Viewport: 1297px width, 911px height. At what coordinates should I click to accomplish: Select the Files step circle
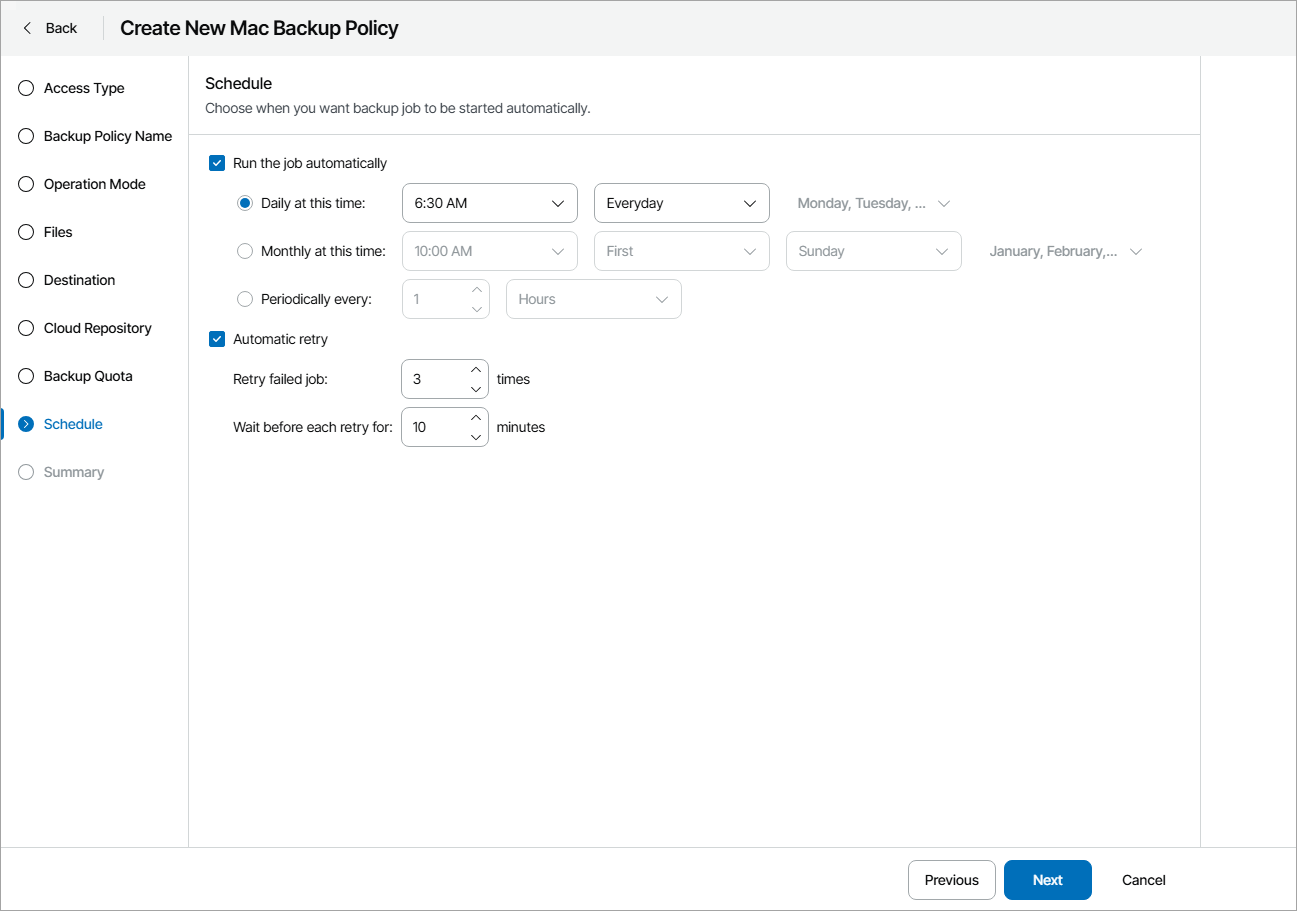tap(25, 232)
